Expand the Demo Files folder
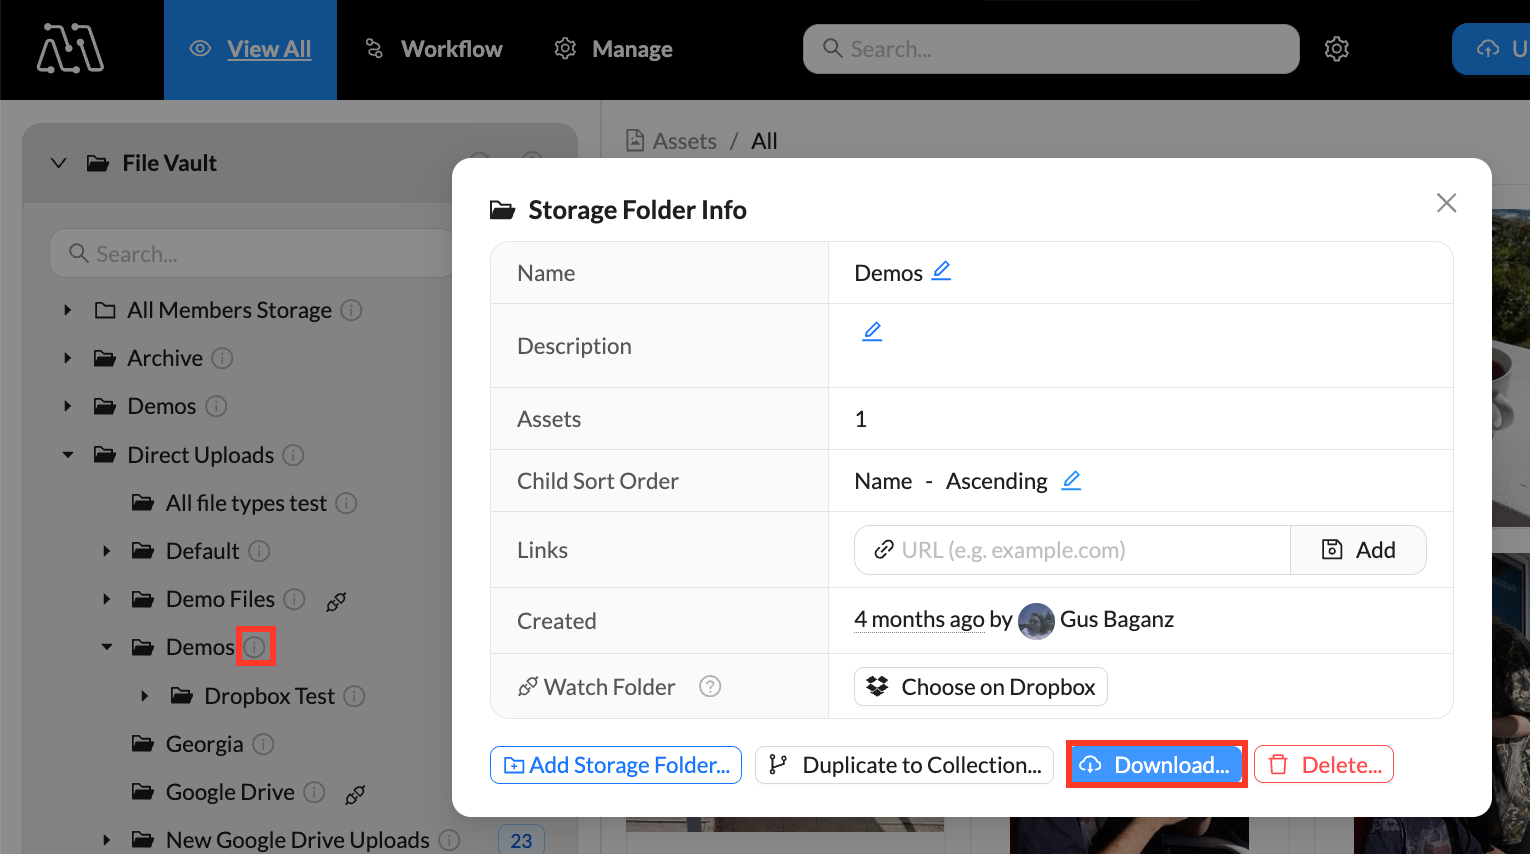This screenshot has height=854, width=1530. (106, 599)
